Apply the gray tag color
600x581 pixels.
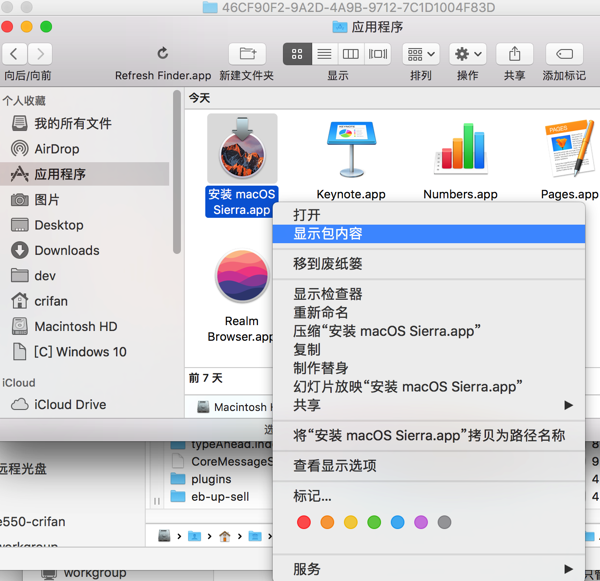click(x=444, y=522)
